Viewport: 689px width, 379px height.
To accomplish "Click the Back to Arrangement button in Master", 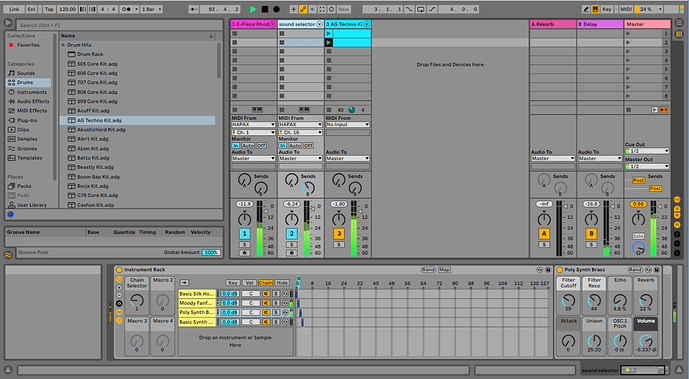I will (664, 110).
